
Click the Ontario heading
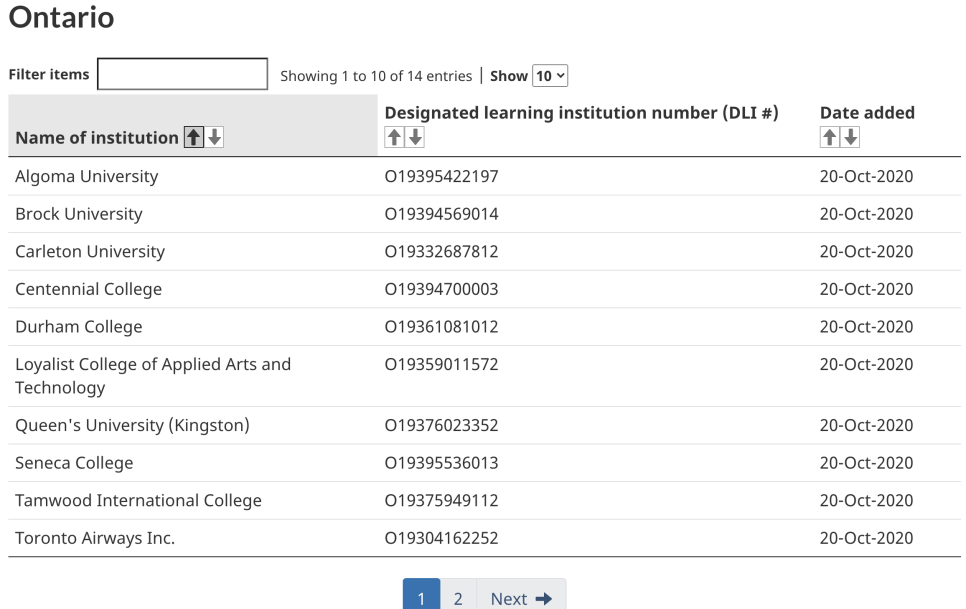pyautogui.click(x=62, y=17)
